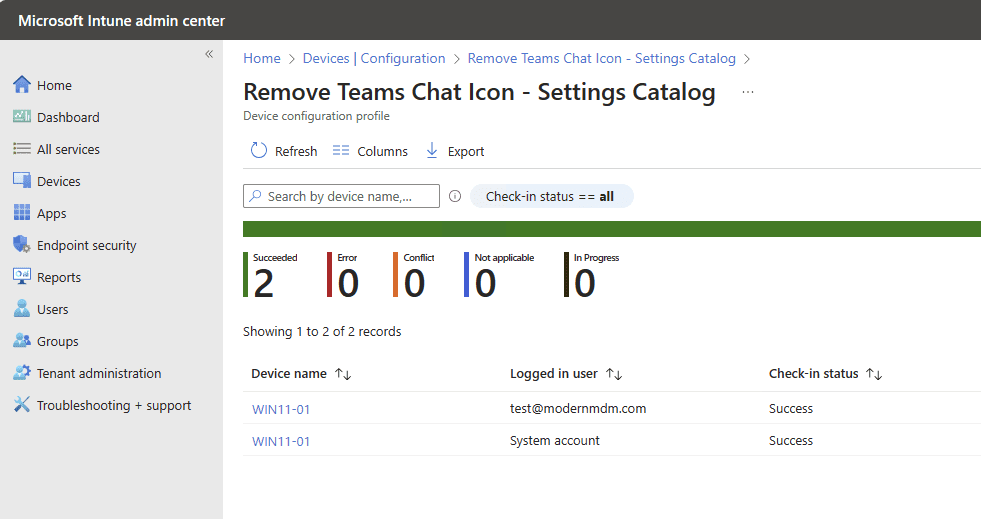Click Success status for System account row

pos(791,440)
